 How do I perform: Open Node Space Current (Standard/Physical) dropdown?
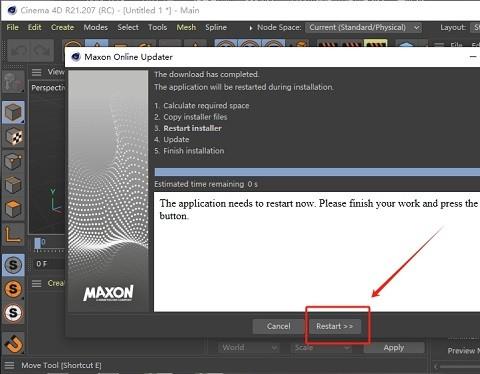click(x=363, y=28)
